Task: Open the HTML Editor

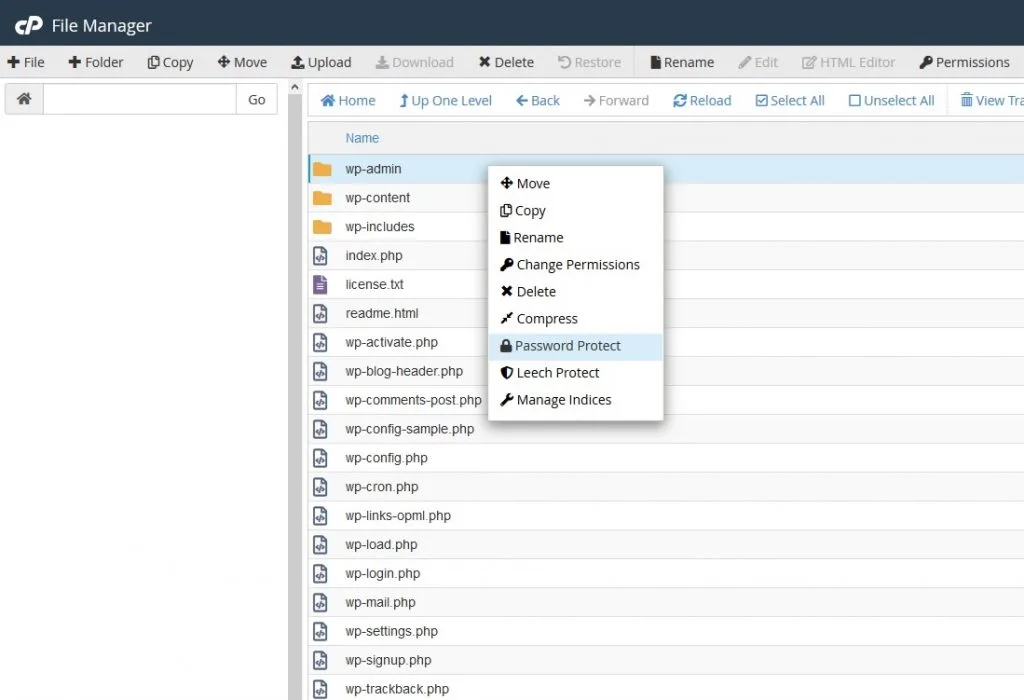Action: coord(848,62)
